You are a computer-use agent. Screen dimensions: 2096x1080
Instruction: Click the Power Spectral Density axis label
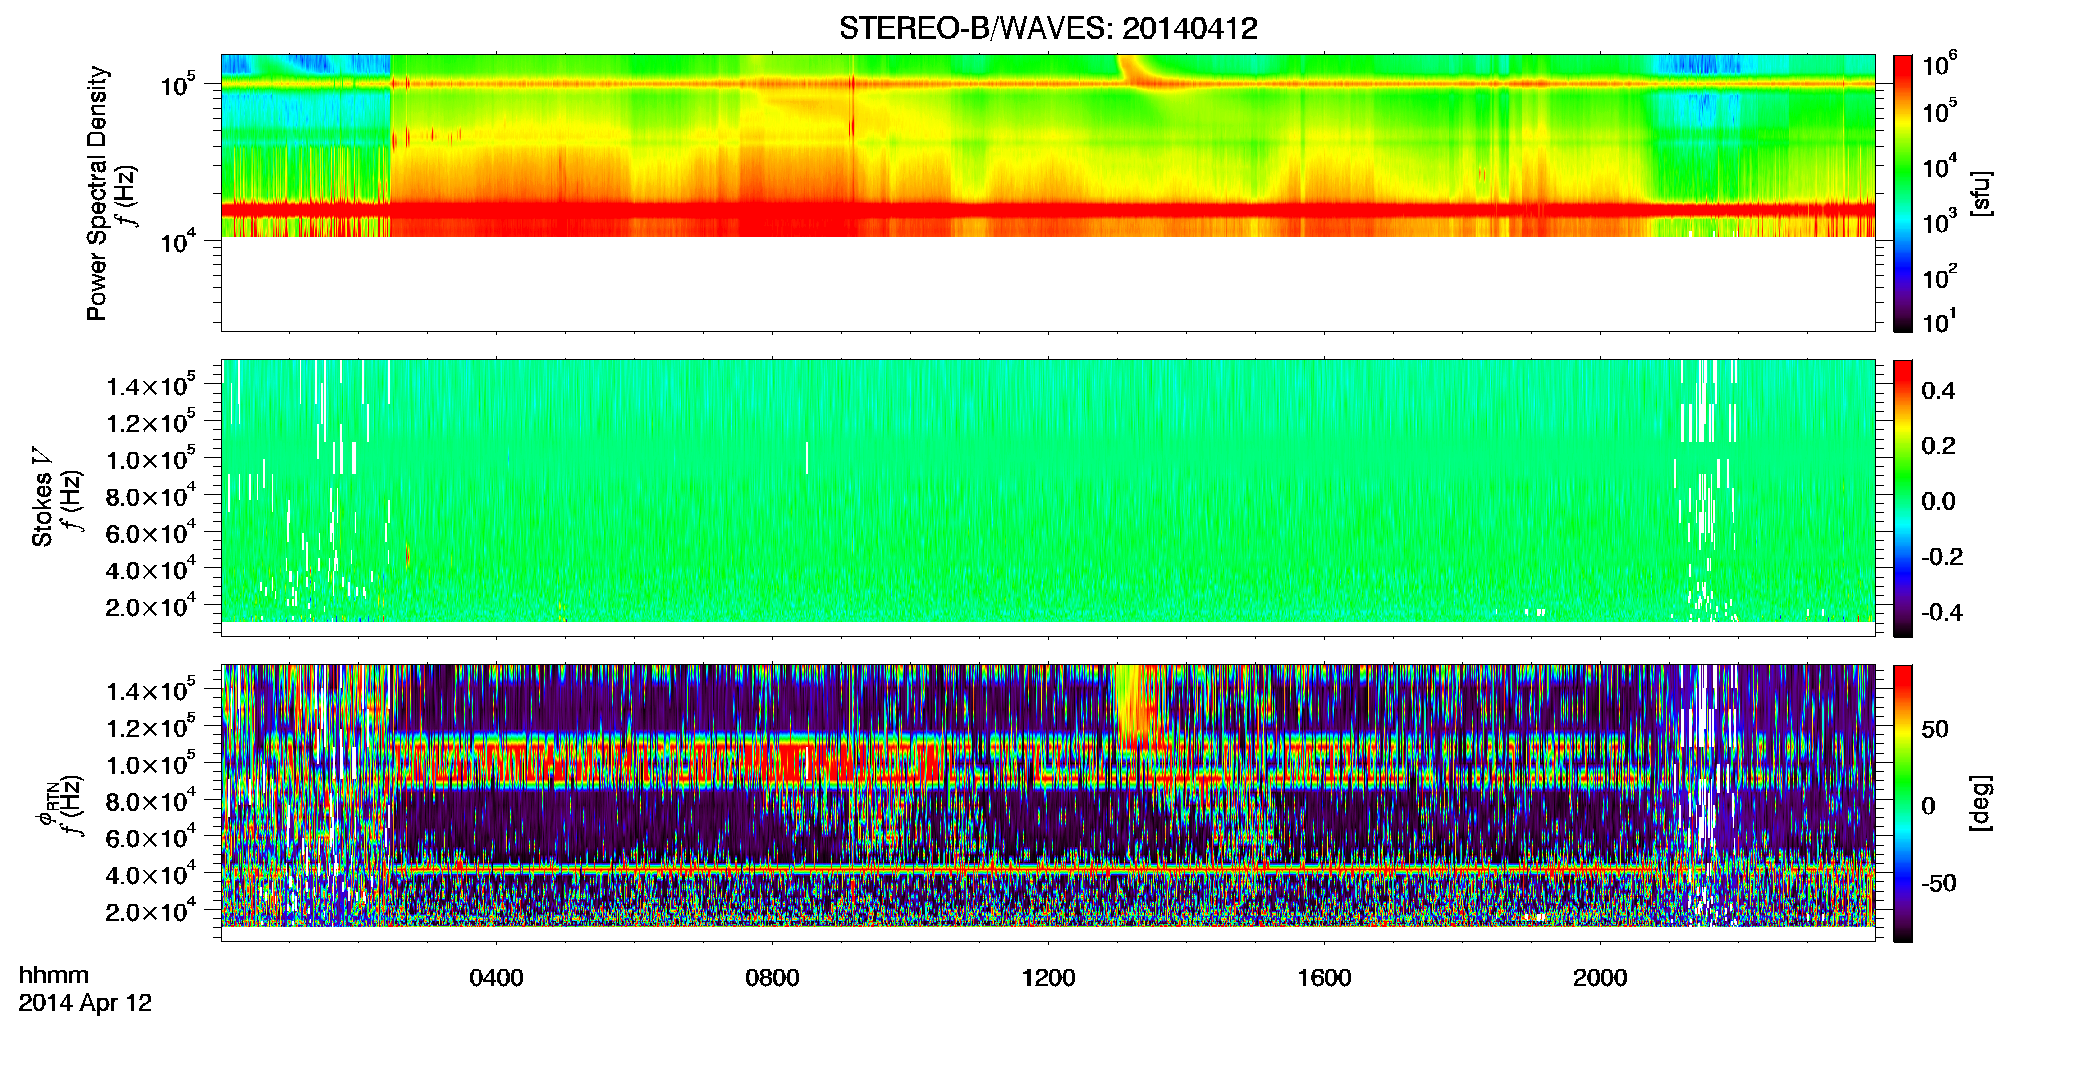coord(97,193)
